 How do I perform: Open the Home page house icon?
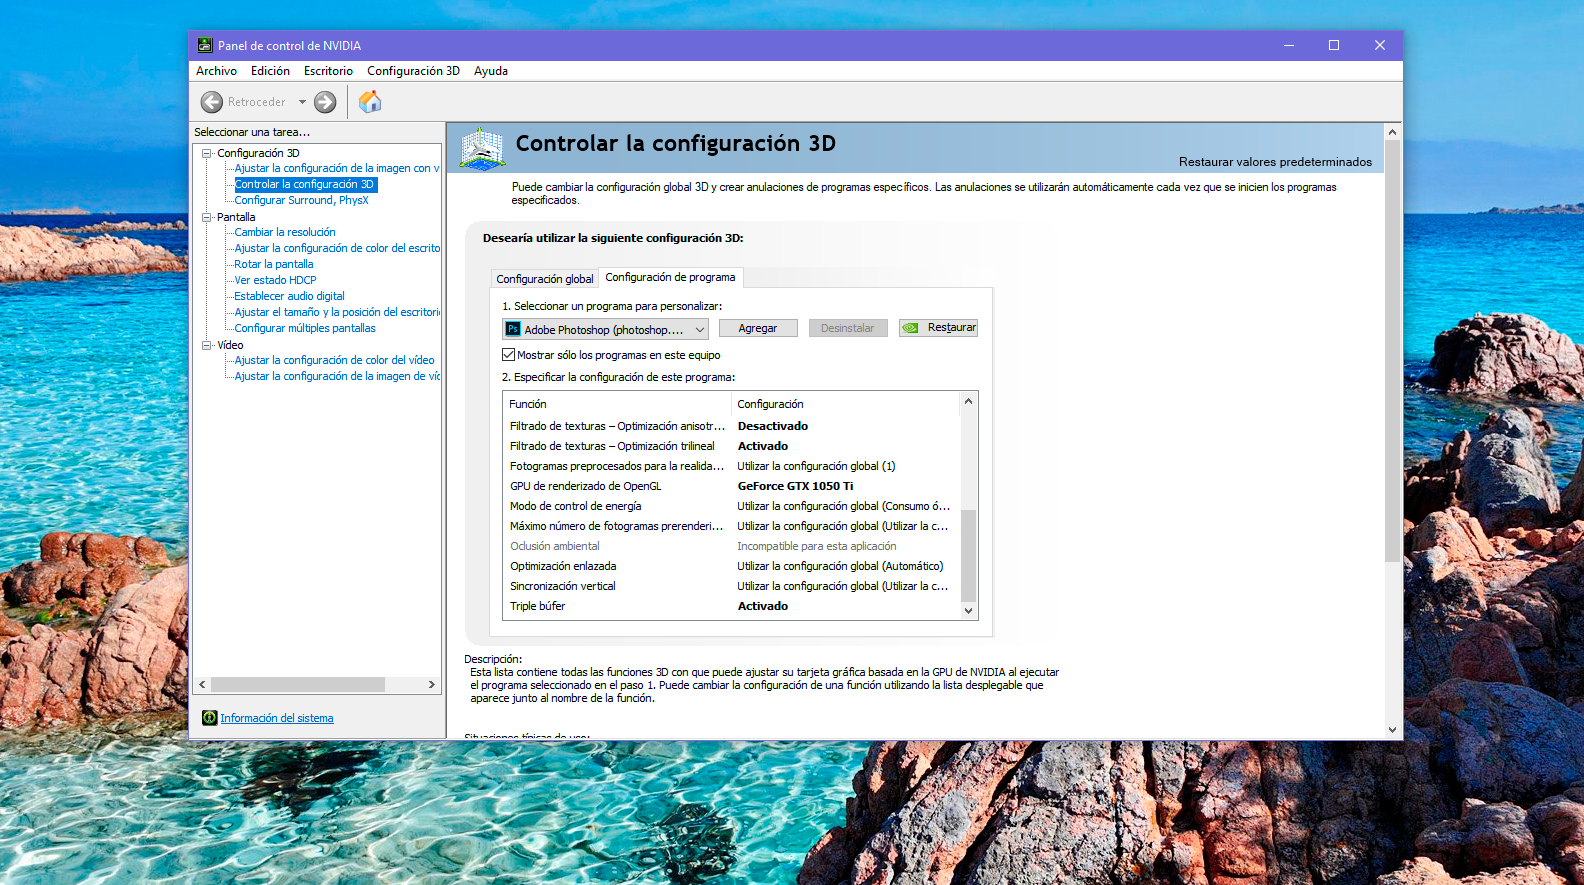(370, 101)
